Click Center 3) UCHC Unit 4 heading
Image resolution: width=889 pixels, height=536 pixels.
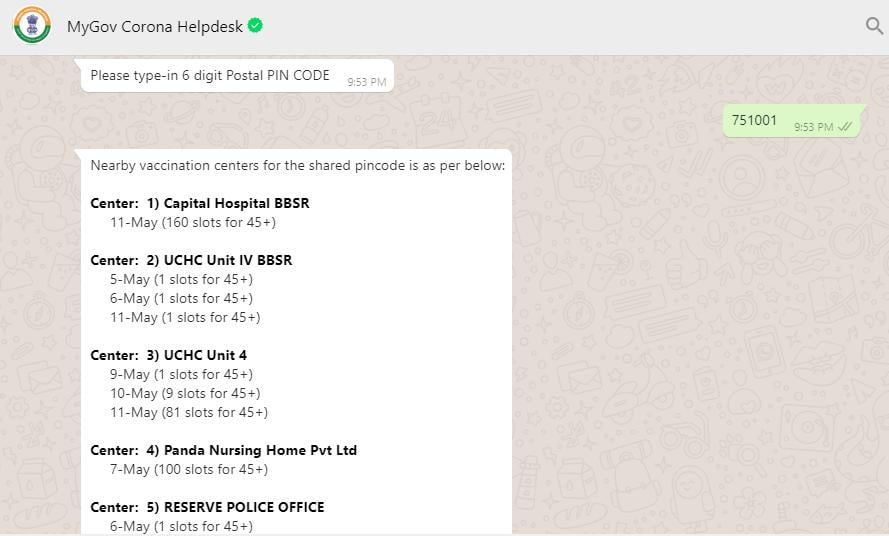169,355
